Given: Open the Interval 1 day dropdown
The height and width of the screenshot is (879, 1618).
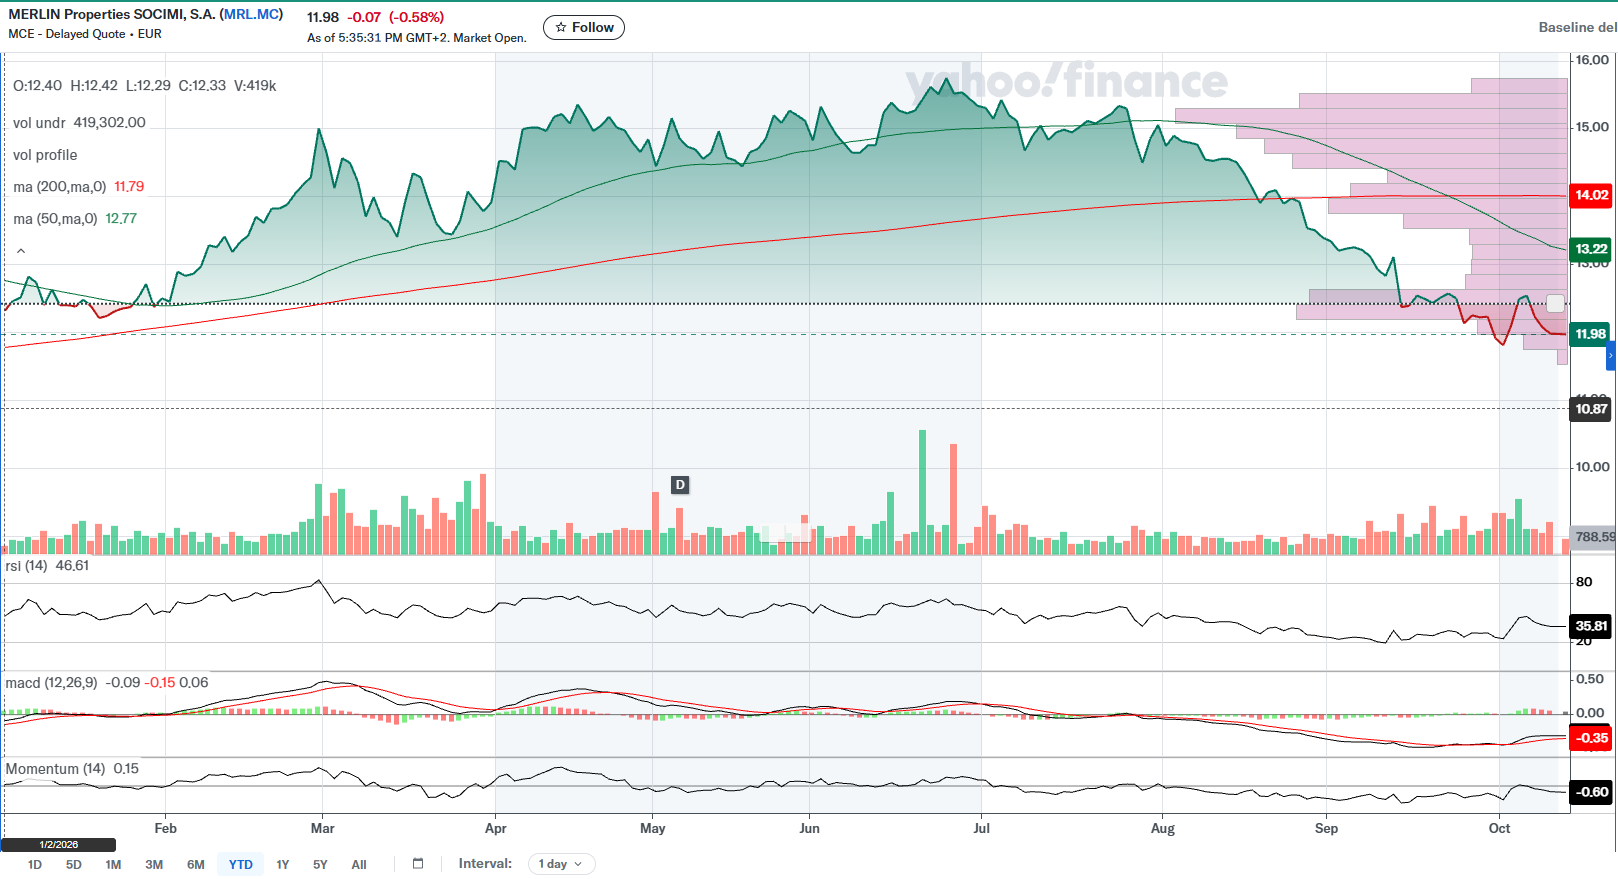Looking at the screenshot, I should (x=561, y=864).
